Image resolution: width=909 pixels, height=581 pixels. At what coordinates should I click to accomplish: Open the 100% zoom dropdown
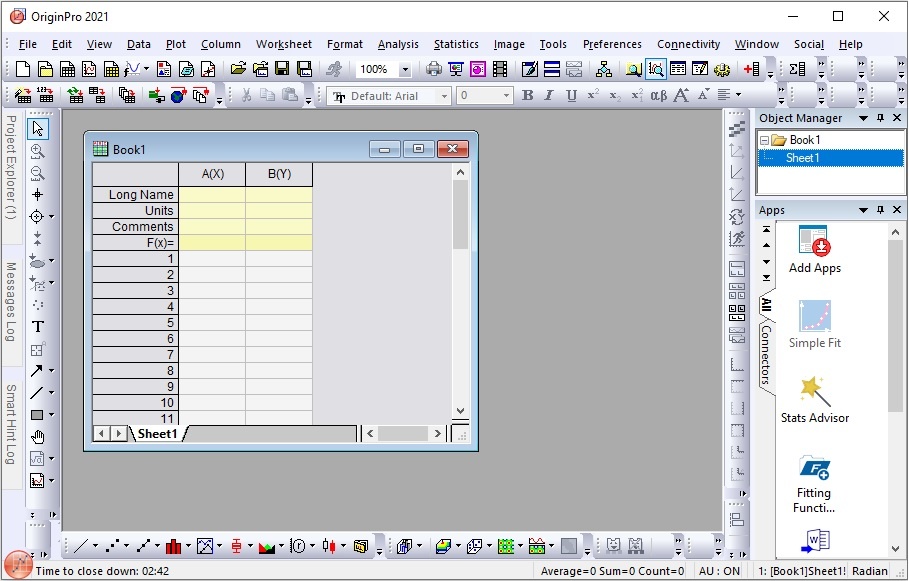[x=405, y=70]
